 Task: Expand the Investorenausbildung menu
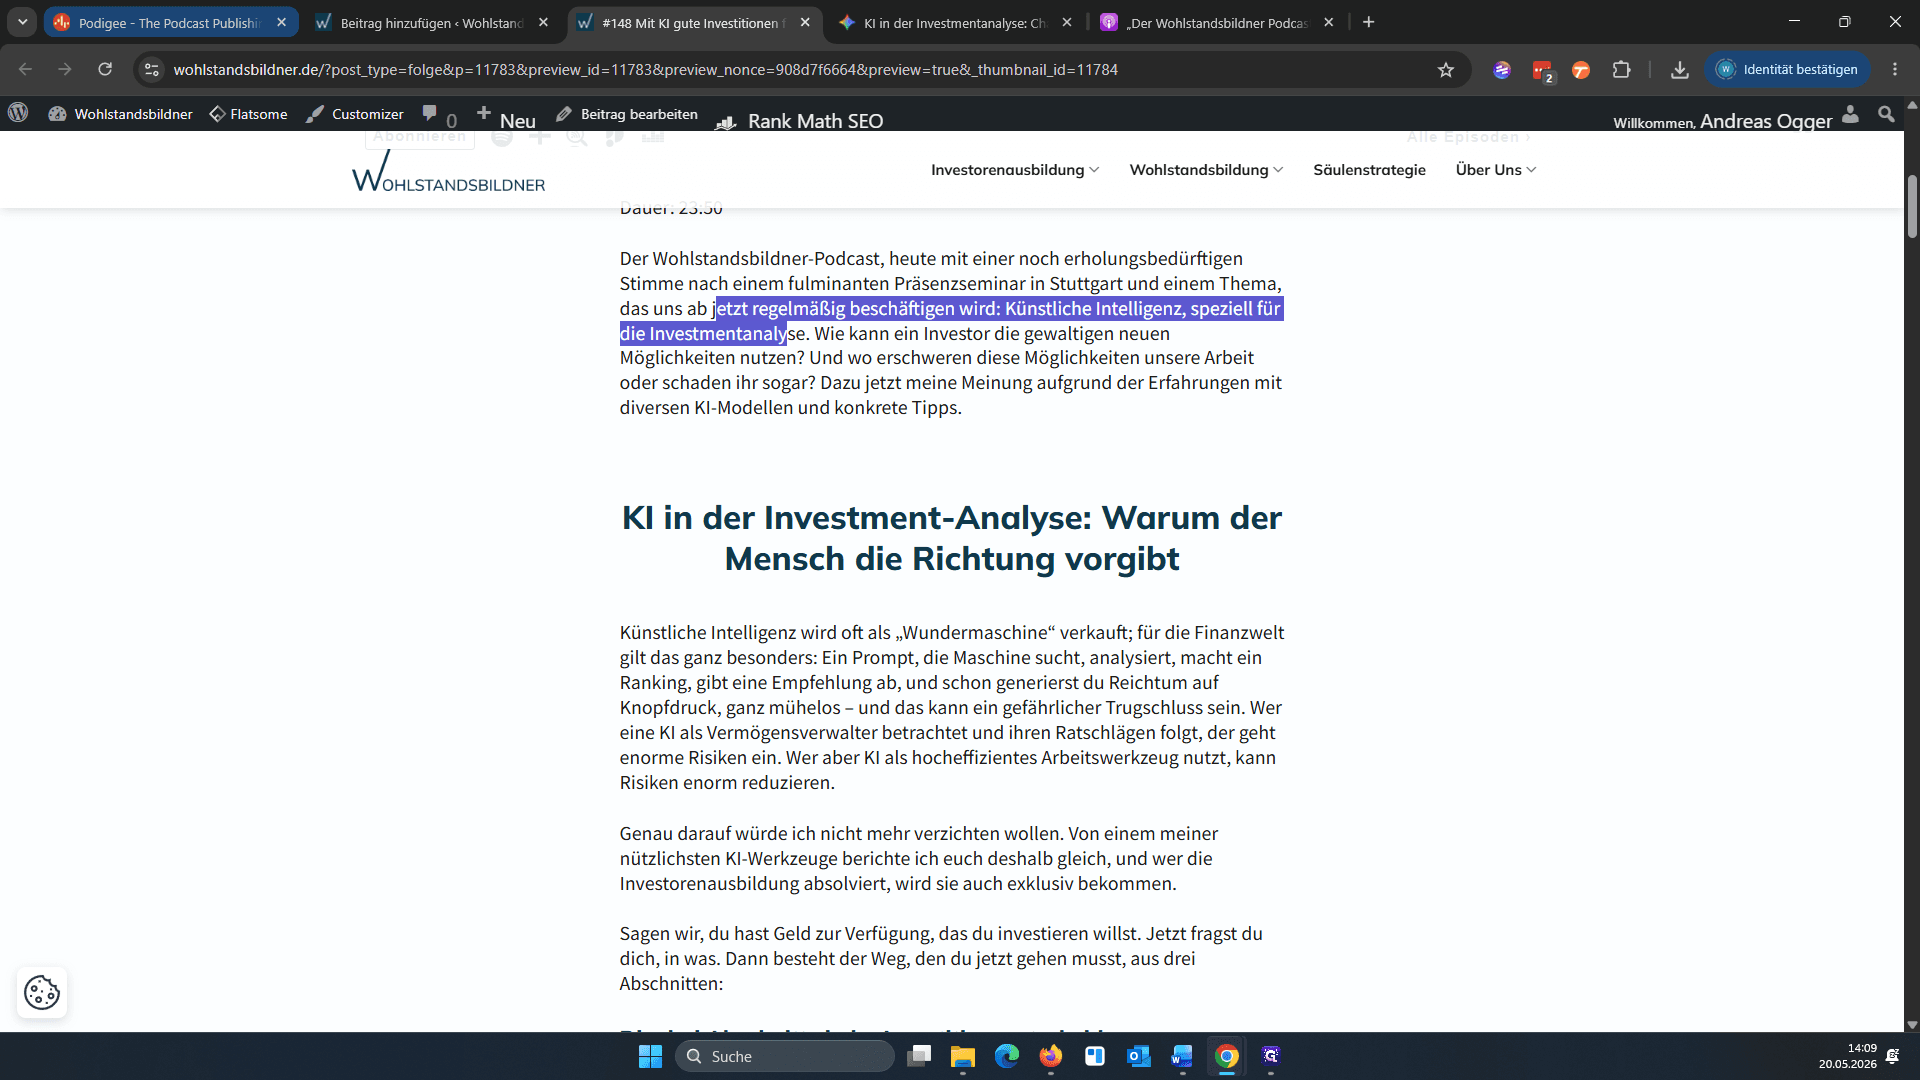[x=1015, y=170]
